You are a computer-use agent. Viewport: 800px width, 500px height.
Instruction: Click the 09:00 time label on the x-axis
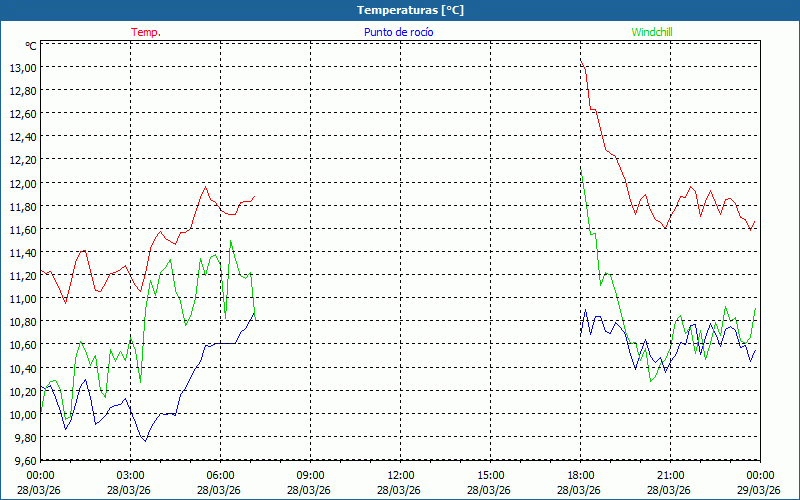pyautogui.click(x=310, y=475)
